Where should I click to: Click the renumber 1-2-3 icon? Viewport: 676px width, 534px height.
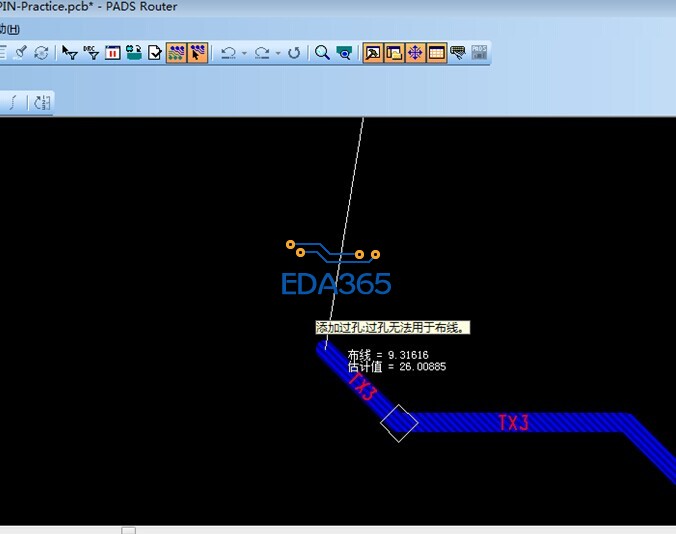point(42,103)
